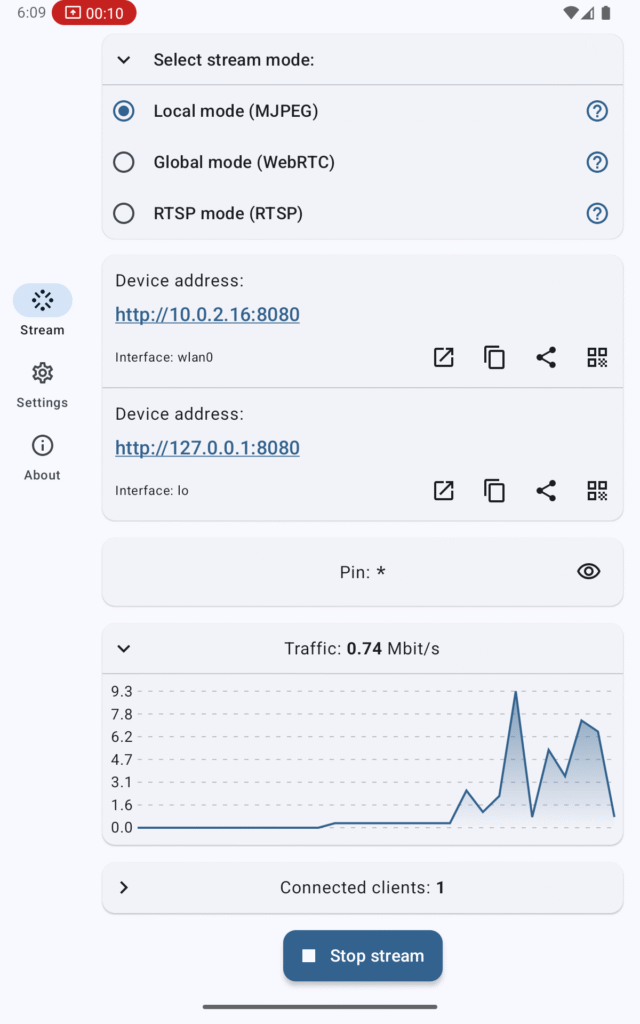Open help for RTSP mode
Viewport: 640px width, 1024px height.
pos(597,213)
